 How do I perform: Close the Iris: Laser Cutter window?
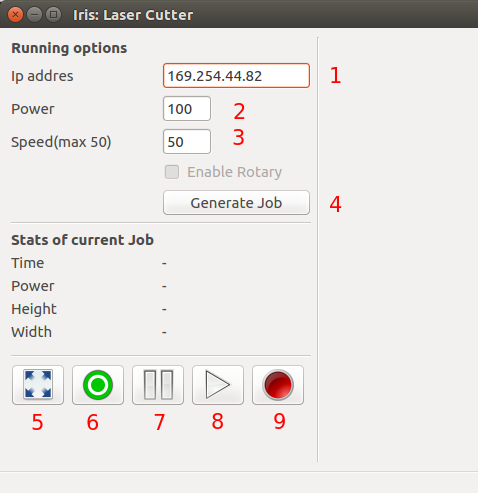15,15
